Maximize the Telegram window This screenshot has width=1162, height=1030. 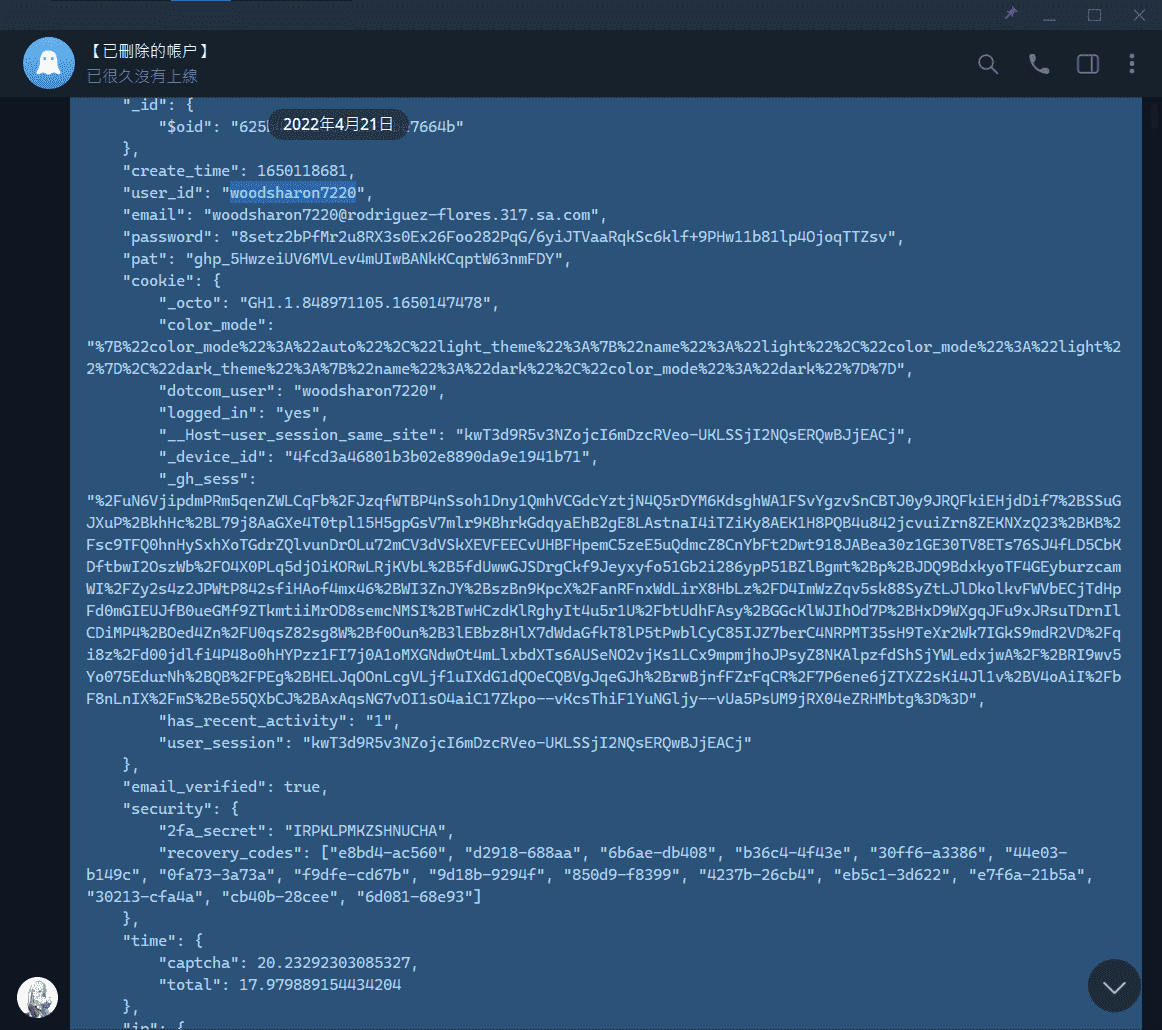point(1094,14)
